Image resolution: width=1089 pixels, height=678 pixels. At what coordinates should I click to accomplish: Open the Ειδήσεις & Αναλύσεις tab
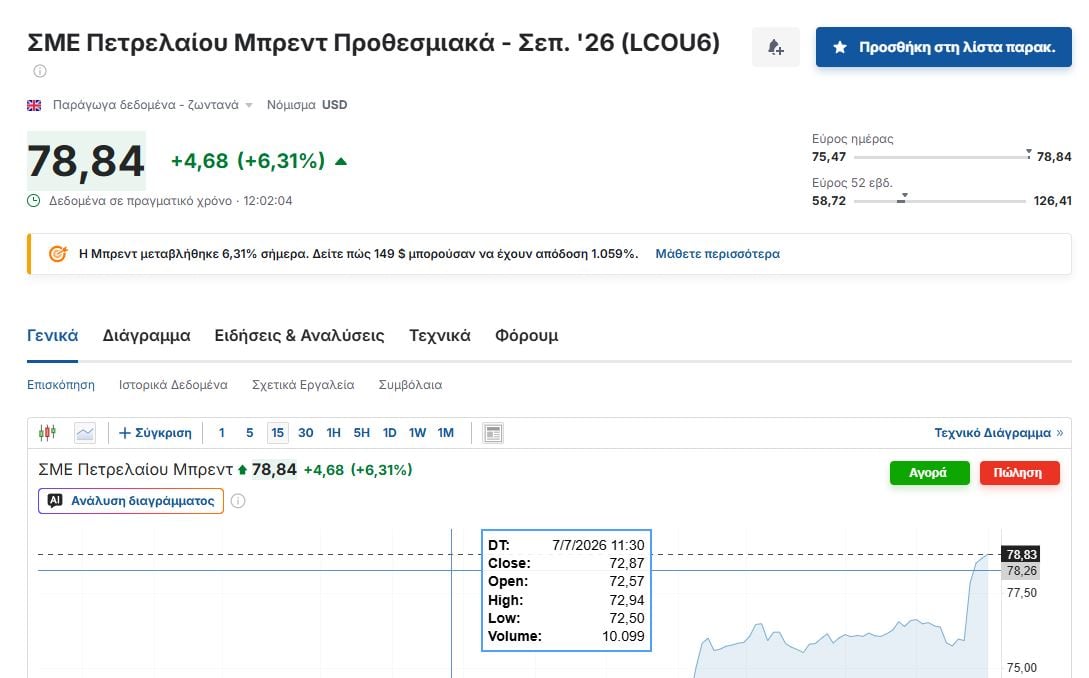point(299,336)
